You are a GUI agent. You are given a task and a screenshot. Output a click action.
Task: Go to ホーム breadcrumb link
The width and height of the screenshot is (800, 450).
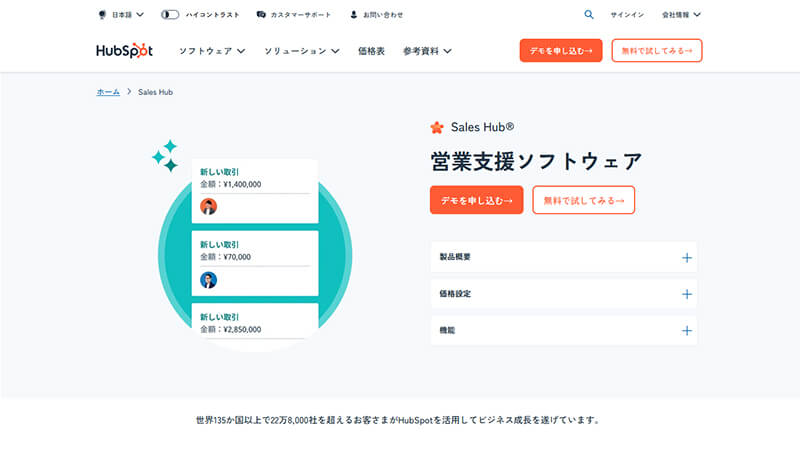(x=108, y=92)
